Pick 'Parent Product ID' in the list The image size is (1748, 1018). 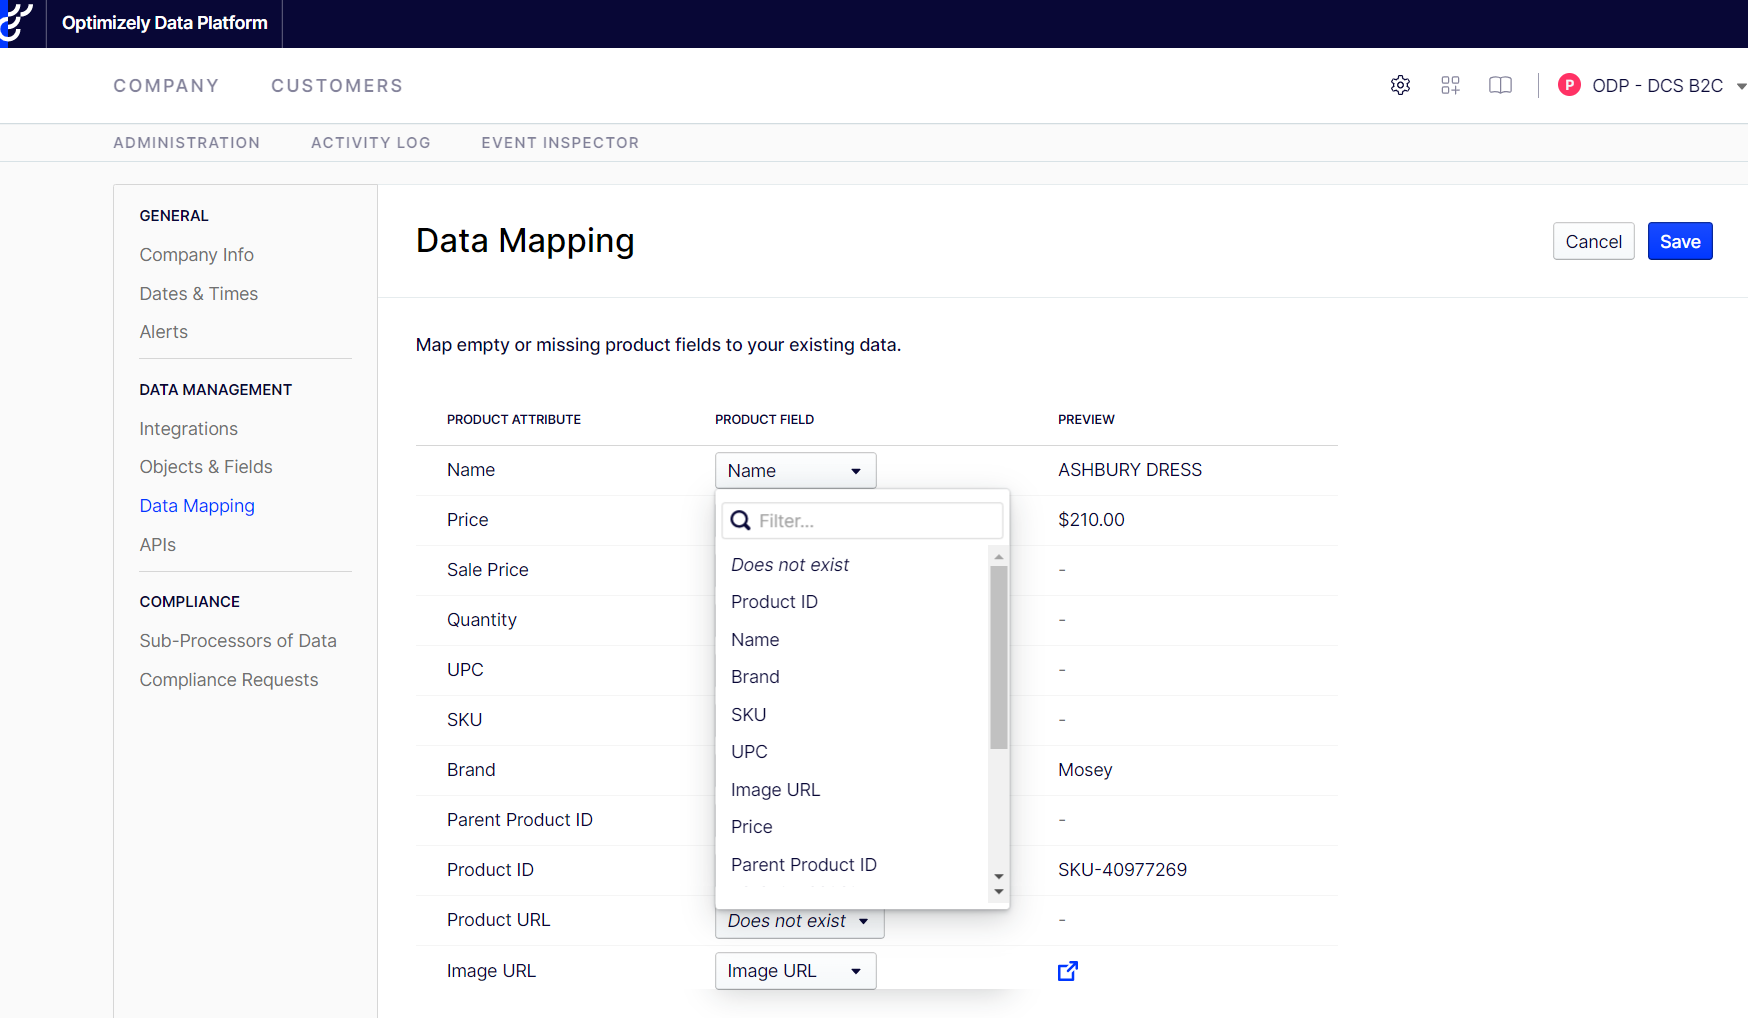(x=803, y=865)
